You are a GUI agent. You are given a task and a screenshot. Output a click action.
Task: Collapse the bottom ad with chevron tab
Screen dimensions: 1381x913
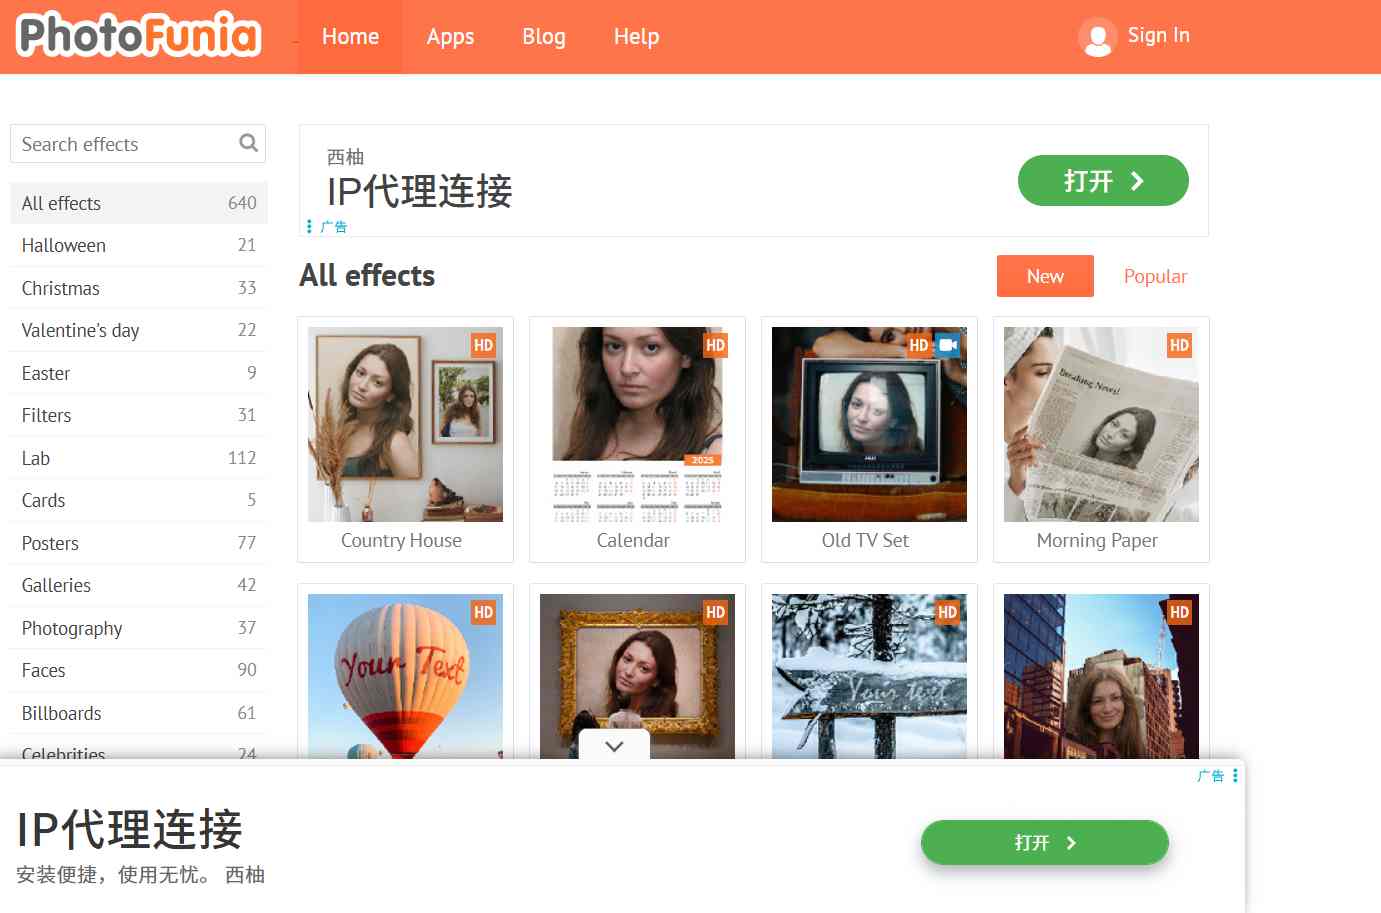click(614, 746)
